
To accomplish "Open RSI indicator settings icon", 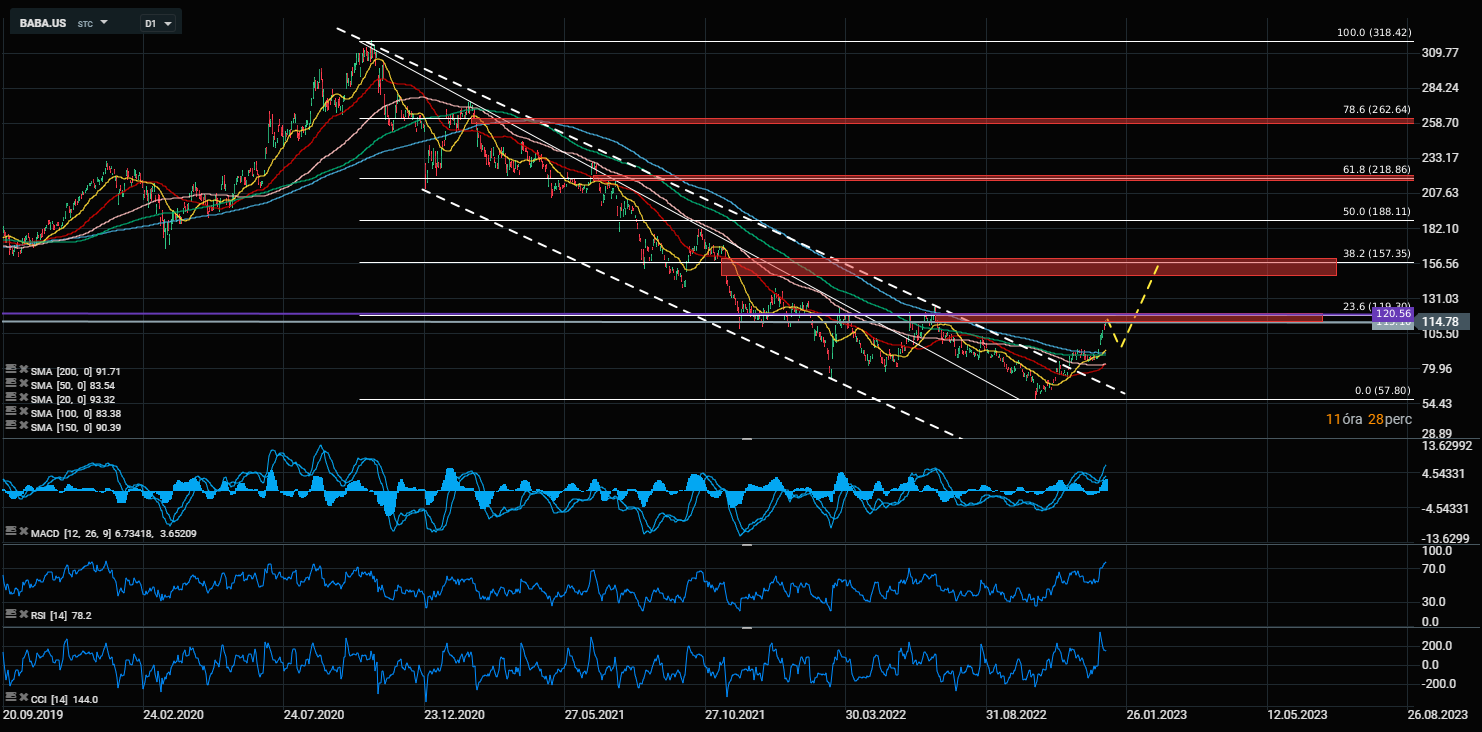I will click(x=10, y=615).
